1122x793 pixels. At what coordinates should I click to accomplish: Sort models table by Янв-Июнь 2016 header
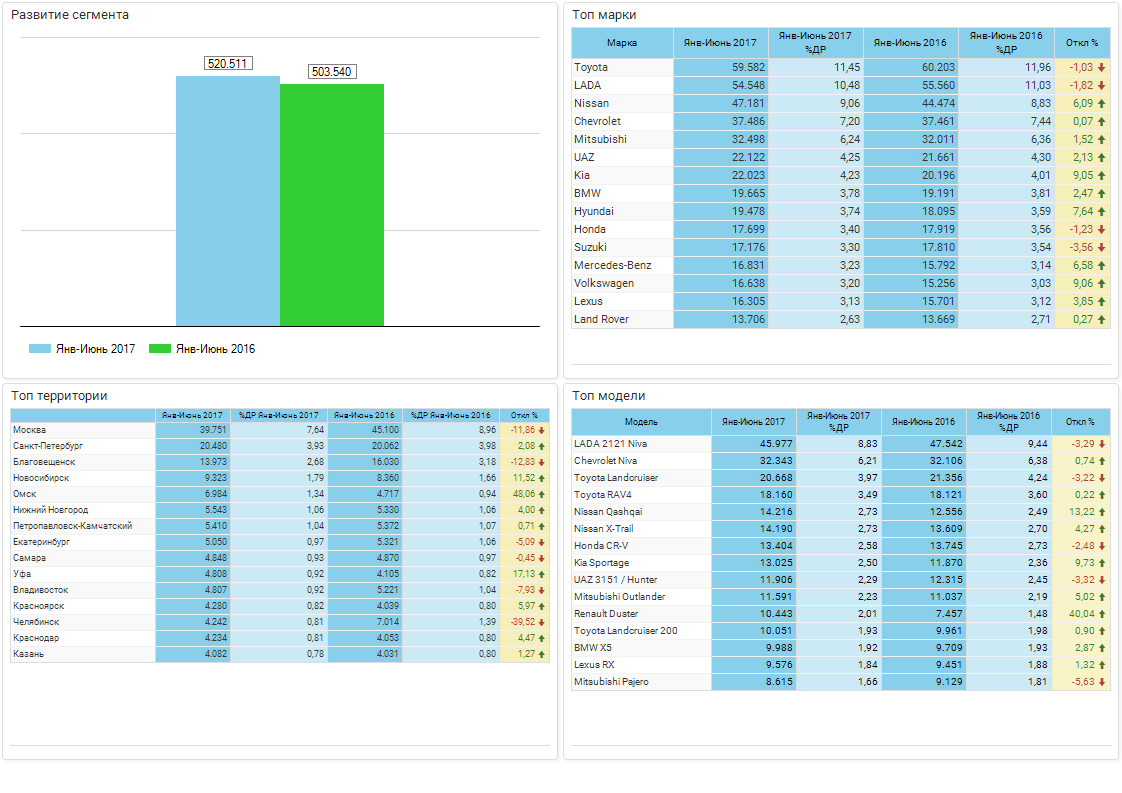[924, 422]
